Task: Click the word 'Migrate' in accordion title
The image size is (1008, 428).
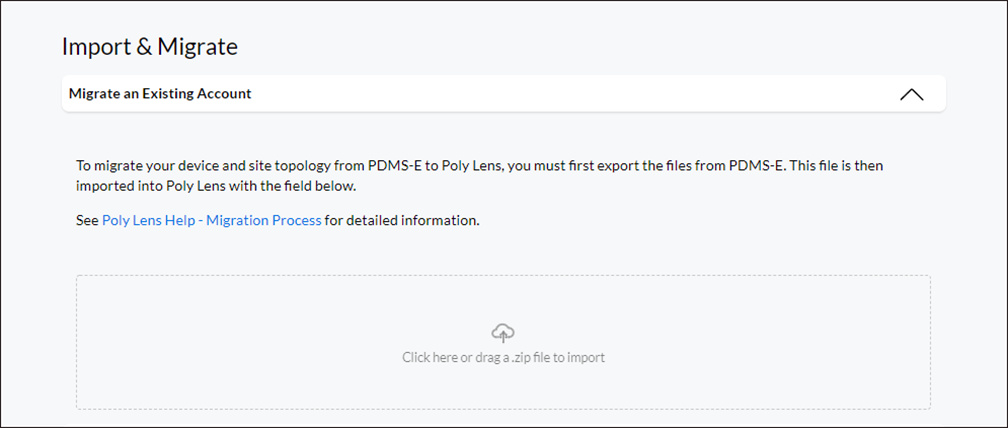Action: pos(91,94)
